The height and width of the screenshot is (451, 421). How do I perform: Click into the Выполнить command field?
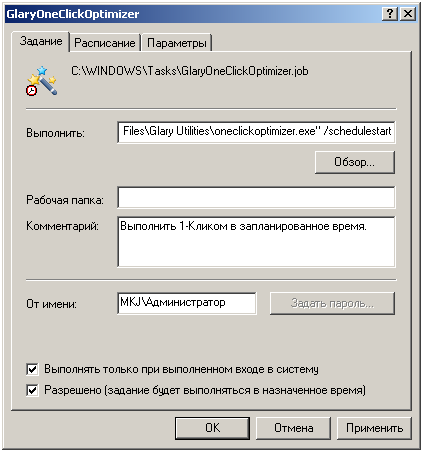[x=256, y=132]
